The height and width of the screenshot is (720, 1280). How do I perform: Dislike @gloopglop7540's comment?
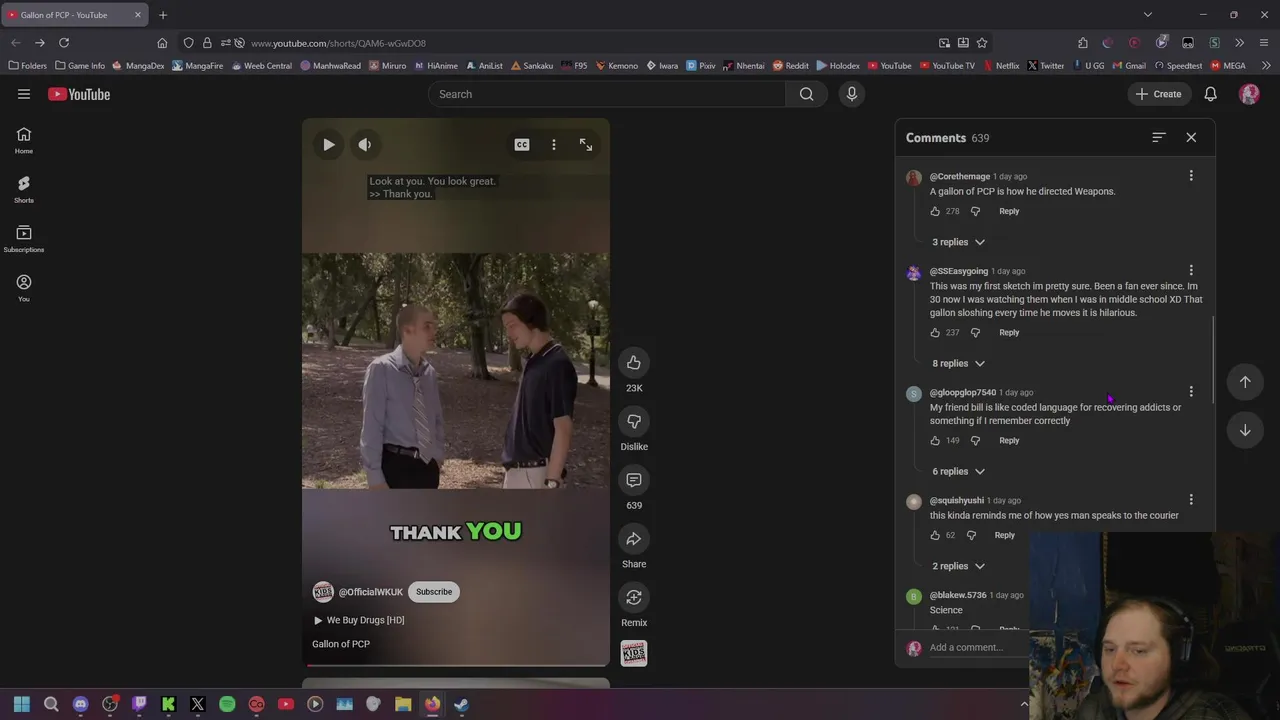[975, 440]
